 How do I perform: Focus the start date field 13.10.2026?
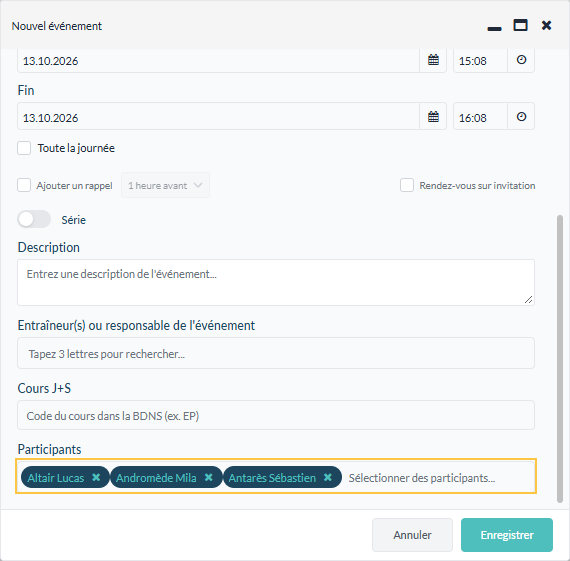[x=218, y=60]
